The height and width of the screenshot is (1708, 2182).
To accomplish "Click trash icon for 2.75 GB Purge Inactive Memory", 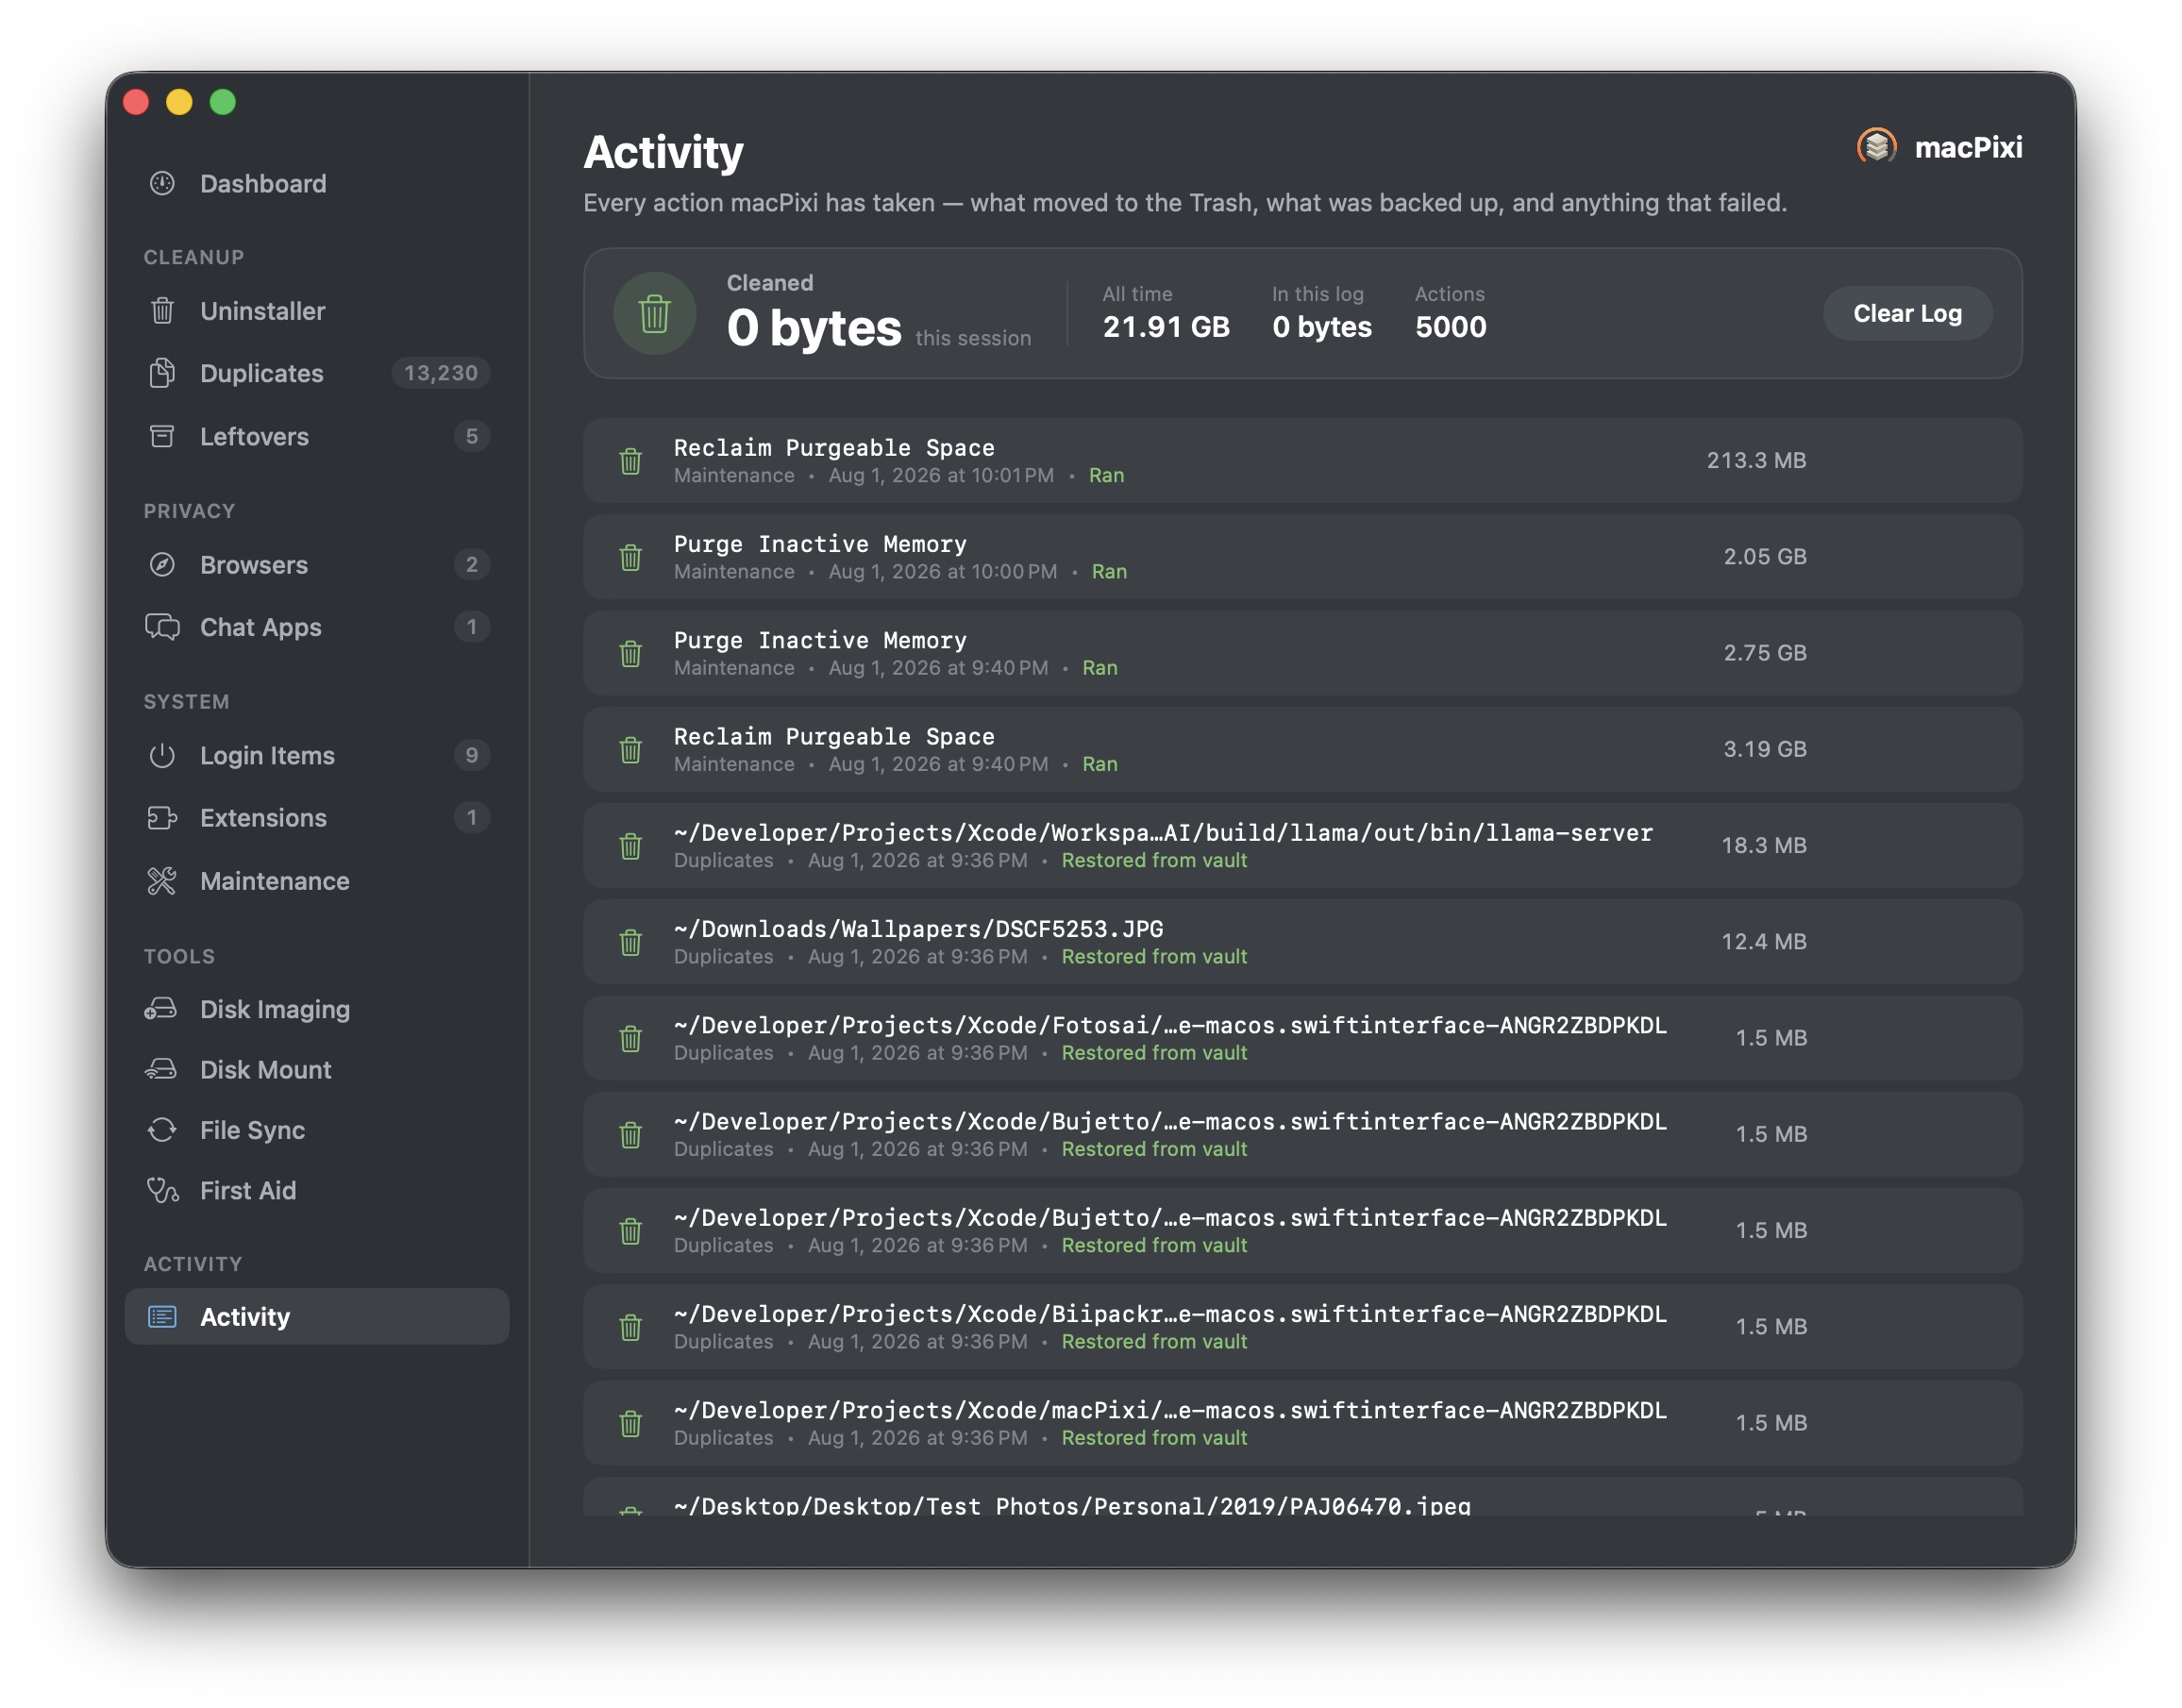I will [631, 653].
